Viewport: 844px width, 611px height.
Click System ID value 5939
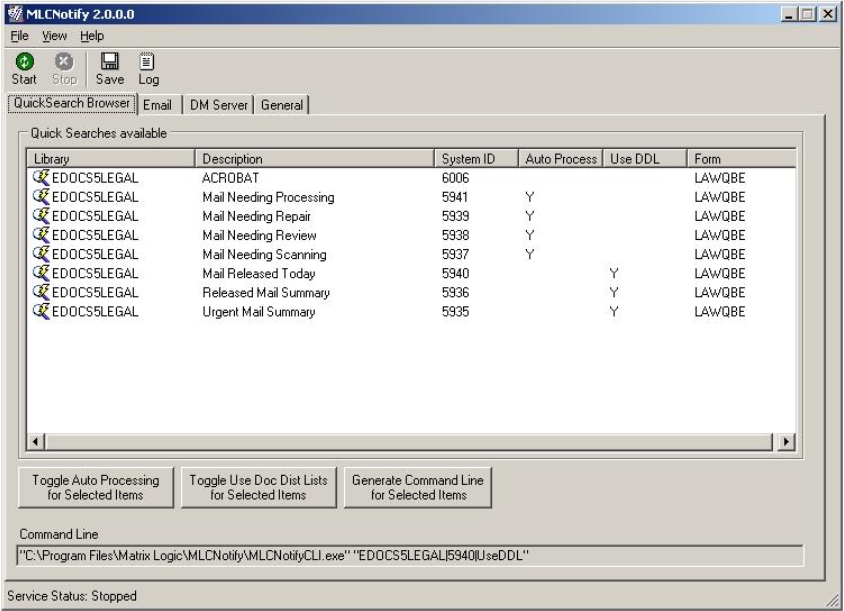pyautogui.click(x=455, y=216)
